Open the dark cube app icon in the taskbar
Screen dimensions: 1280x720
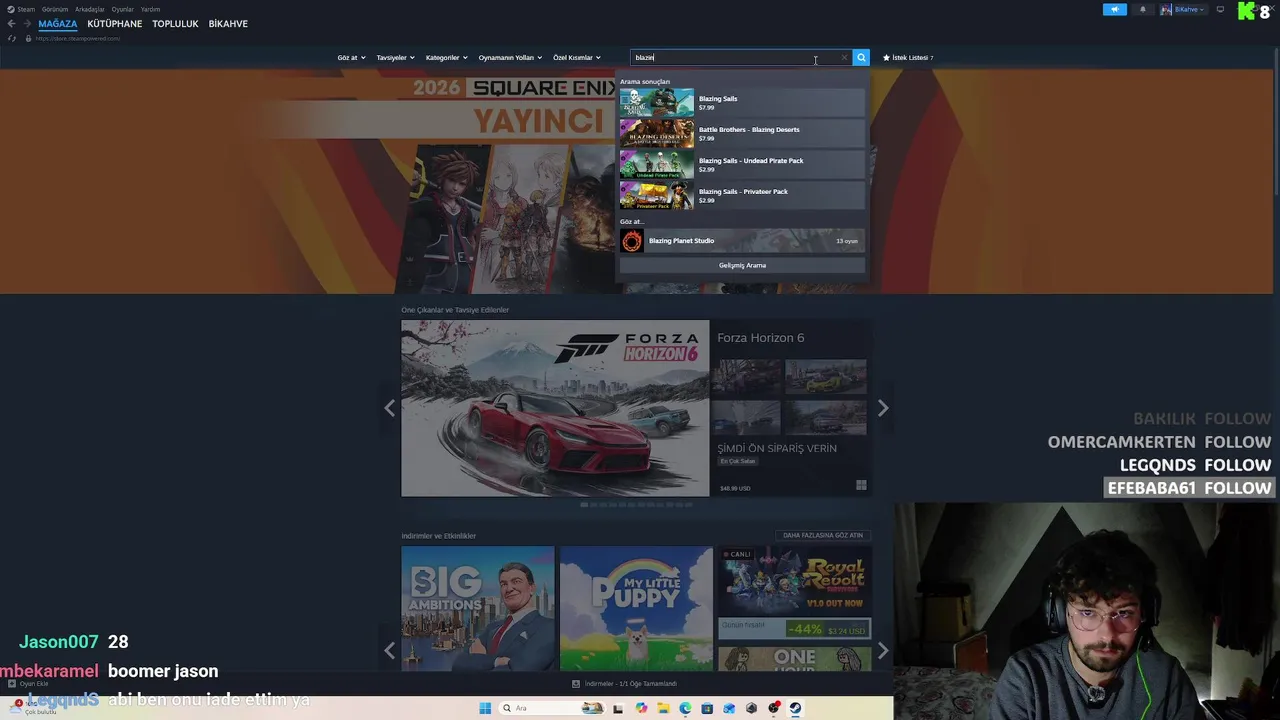click(751, 708)
